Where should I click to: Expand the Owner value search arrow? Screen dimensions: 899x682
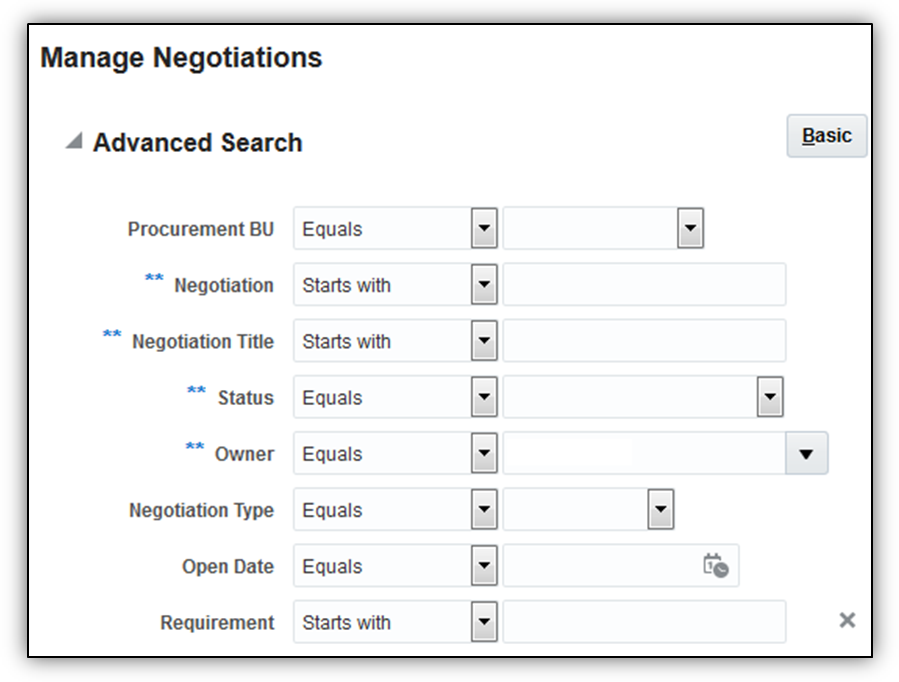[x=807, y=454]
